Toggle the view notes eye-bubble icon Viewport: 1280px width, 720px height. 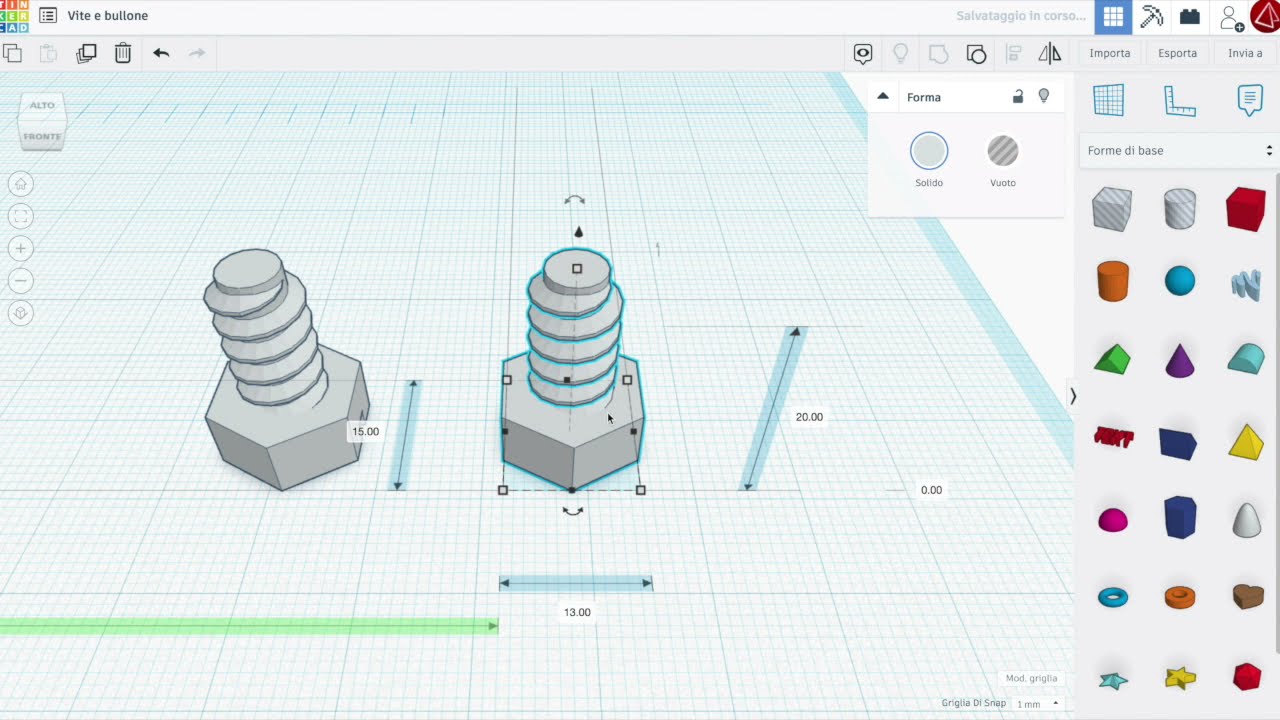[x=863, y=53]
